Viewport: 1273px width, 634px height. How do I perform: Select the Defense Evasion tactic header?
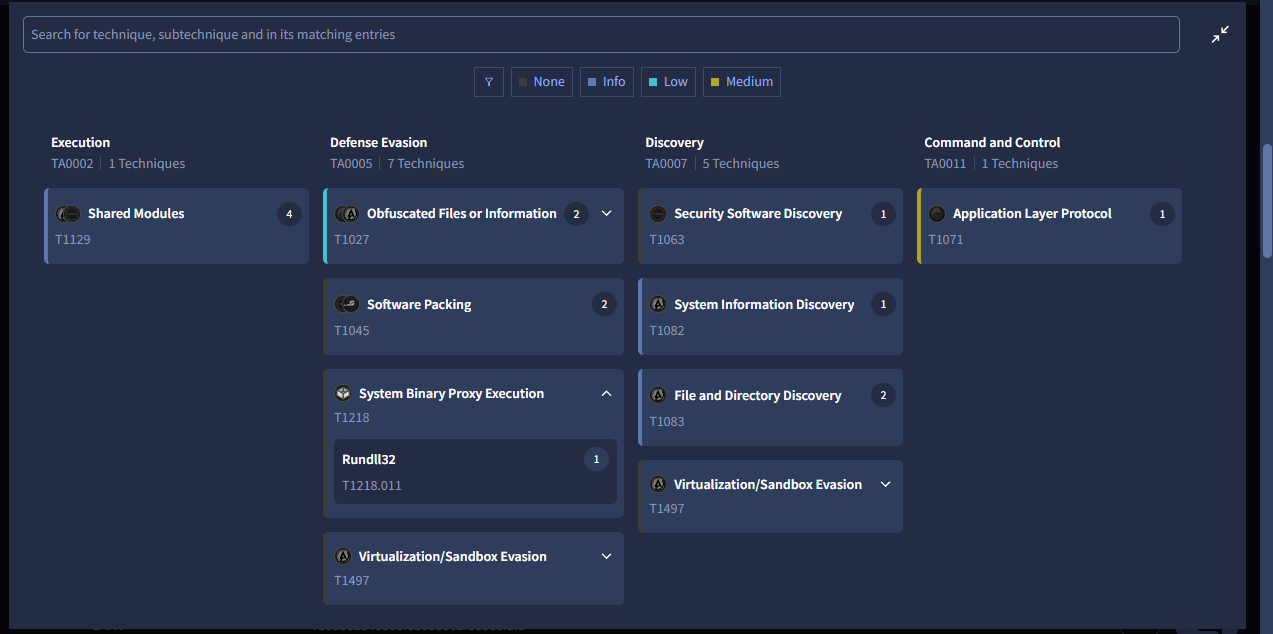[379, 143]
